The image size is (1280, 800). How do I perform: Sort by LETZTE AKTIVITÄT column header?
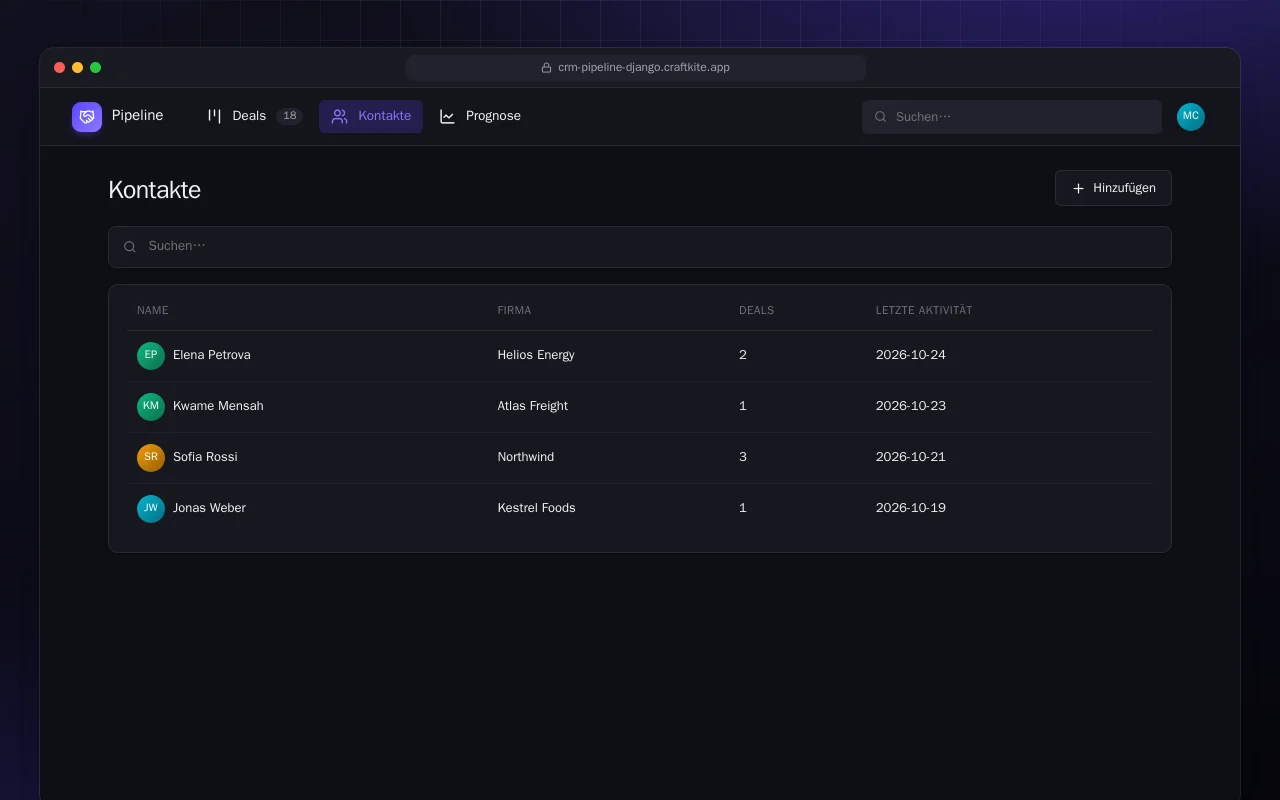924,310
